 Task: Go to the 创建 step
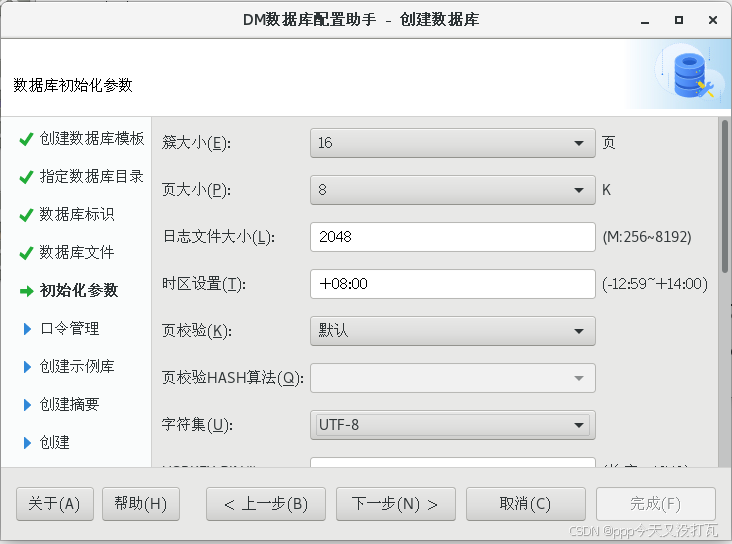tap(54, 442)
